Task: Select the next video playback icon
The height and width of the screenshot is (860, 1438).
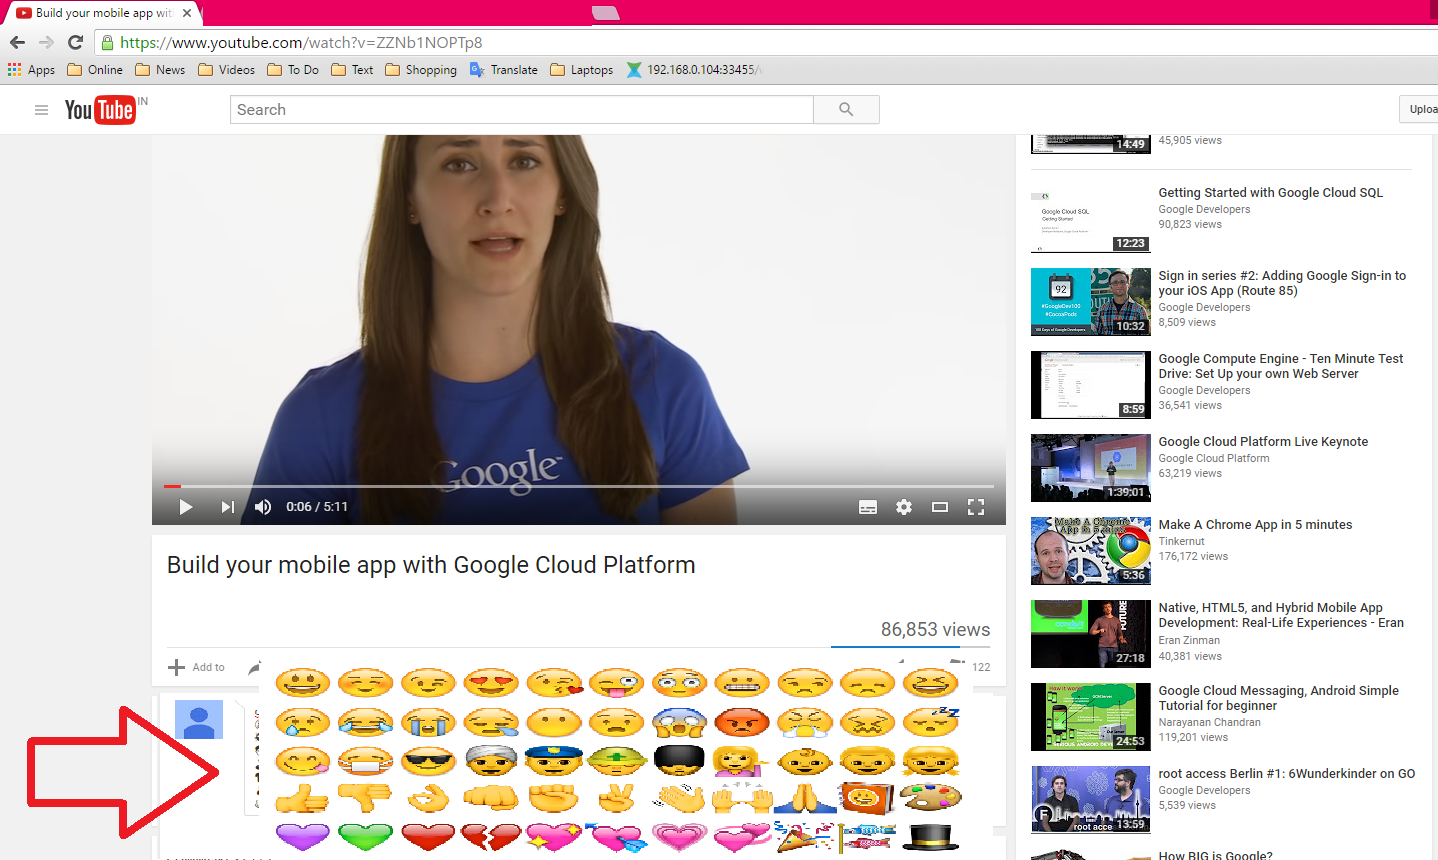Action: tap(227, 507)
